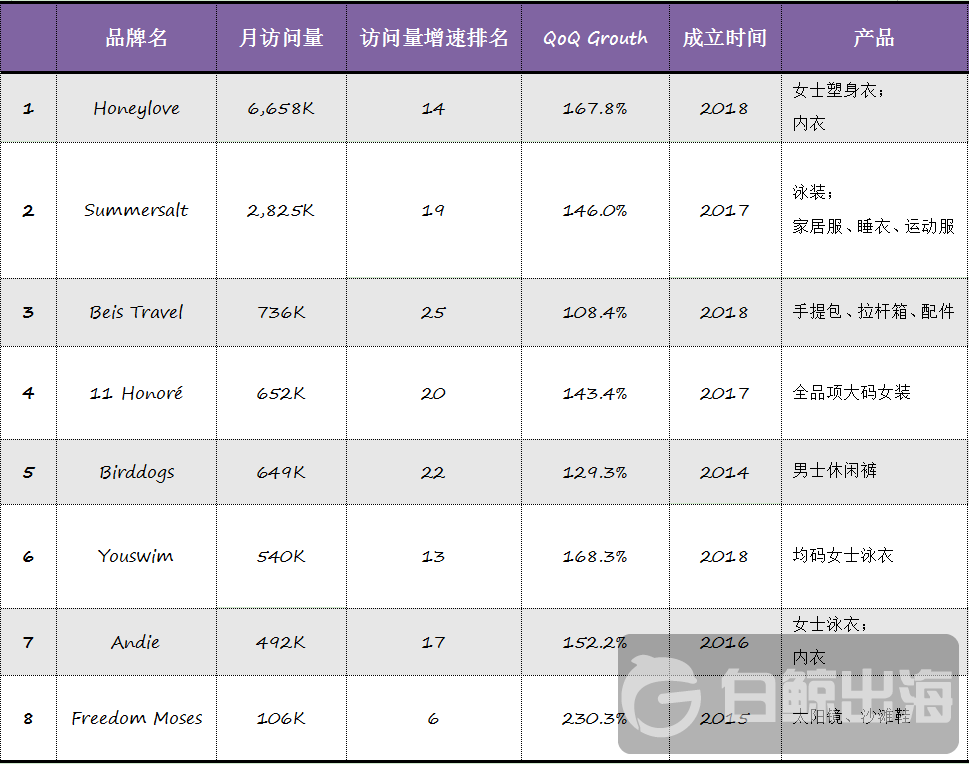The image size is (969, 764).
Task: Click the 成立时间 column header
Action: [725, 38]
